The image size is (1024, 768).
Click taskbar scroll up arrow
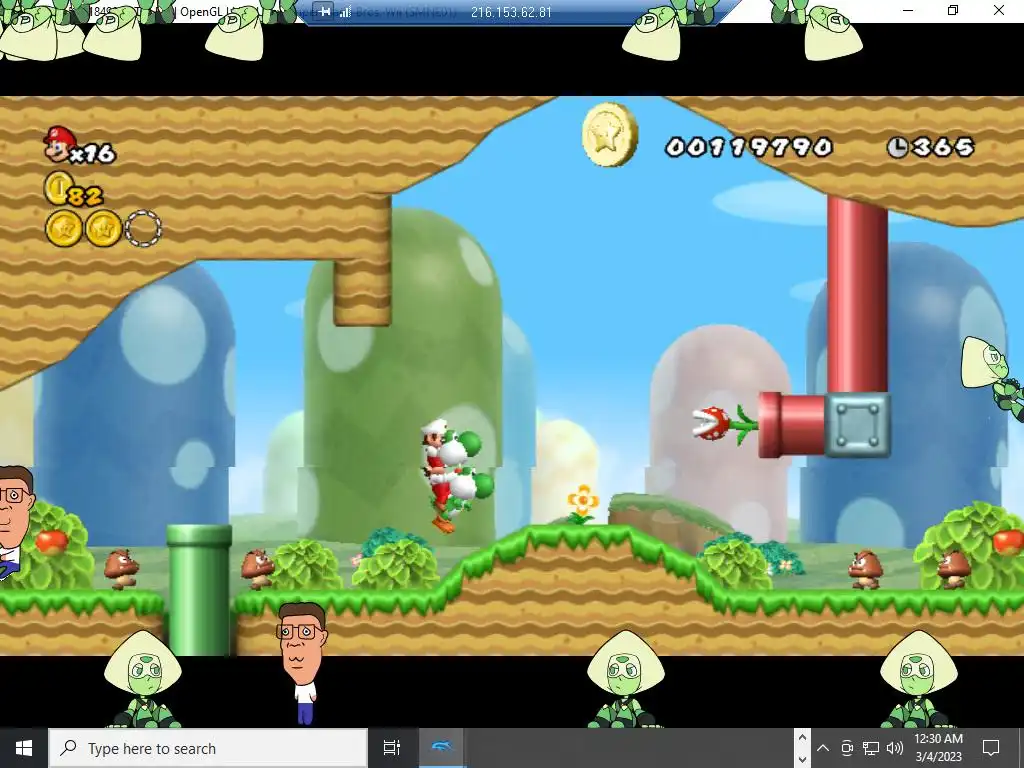click(x=802, y=738)
